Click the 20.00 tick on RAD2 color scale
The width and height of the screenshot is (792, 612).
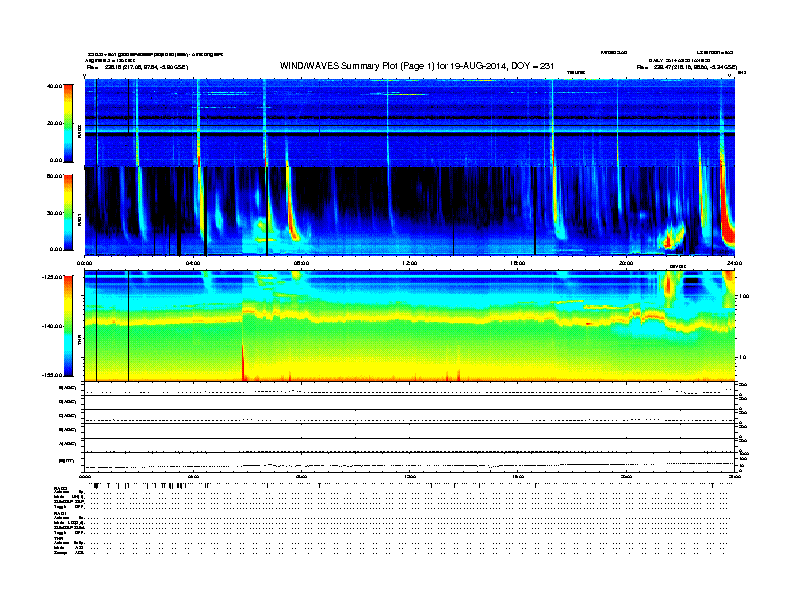54,123
